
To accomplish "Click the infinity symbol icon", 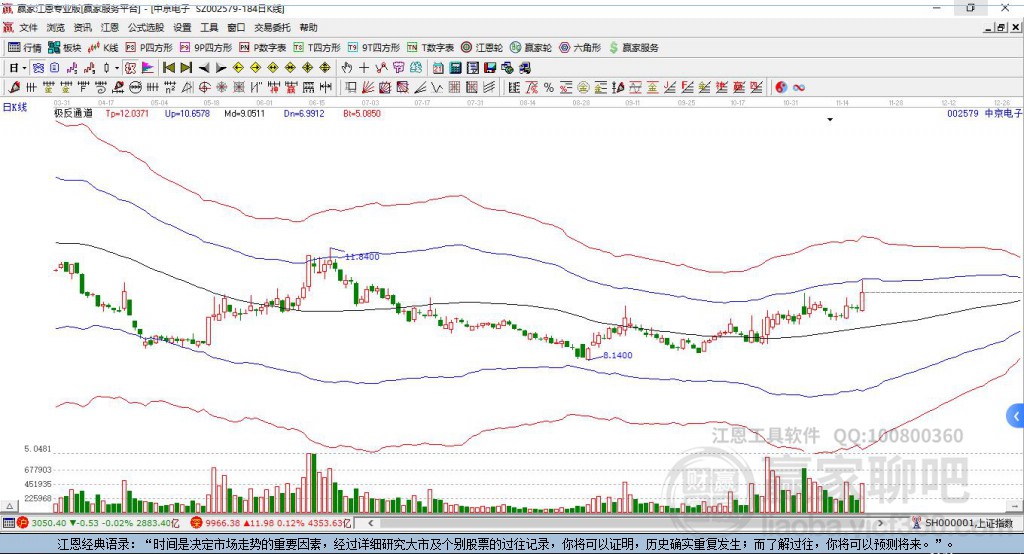I will tap(799, 87).
